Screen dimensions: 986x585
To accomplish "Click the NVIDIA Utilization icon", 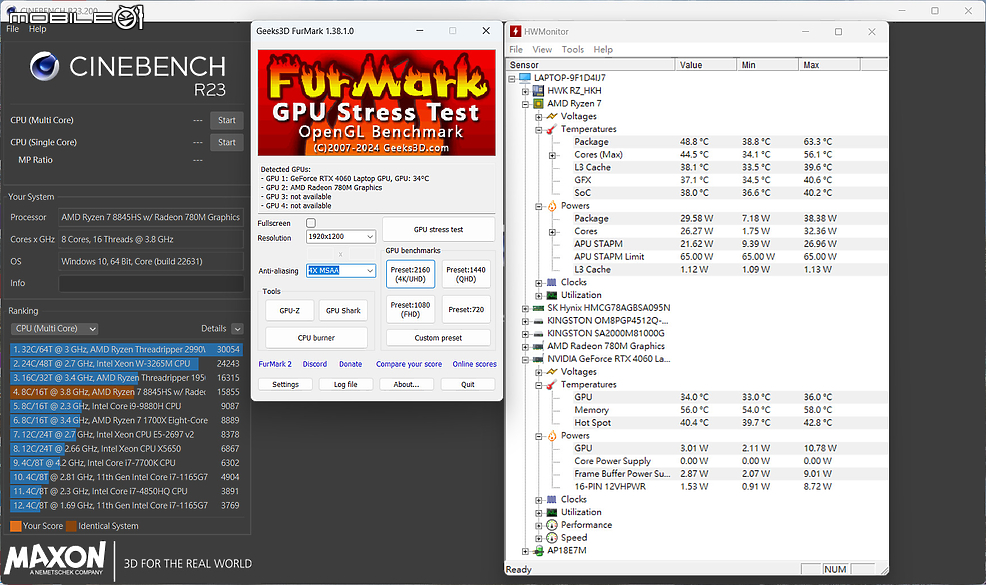I will (x=552, y=512).
